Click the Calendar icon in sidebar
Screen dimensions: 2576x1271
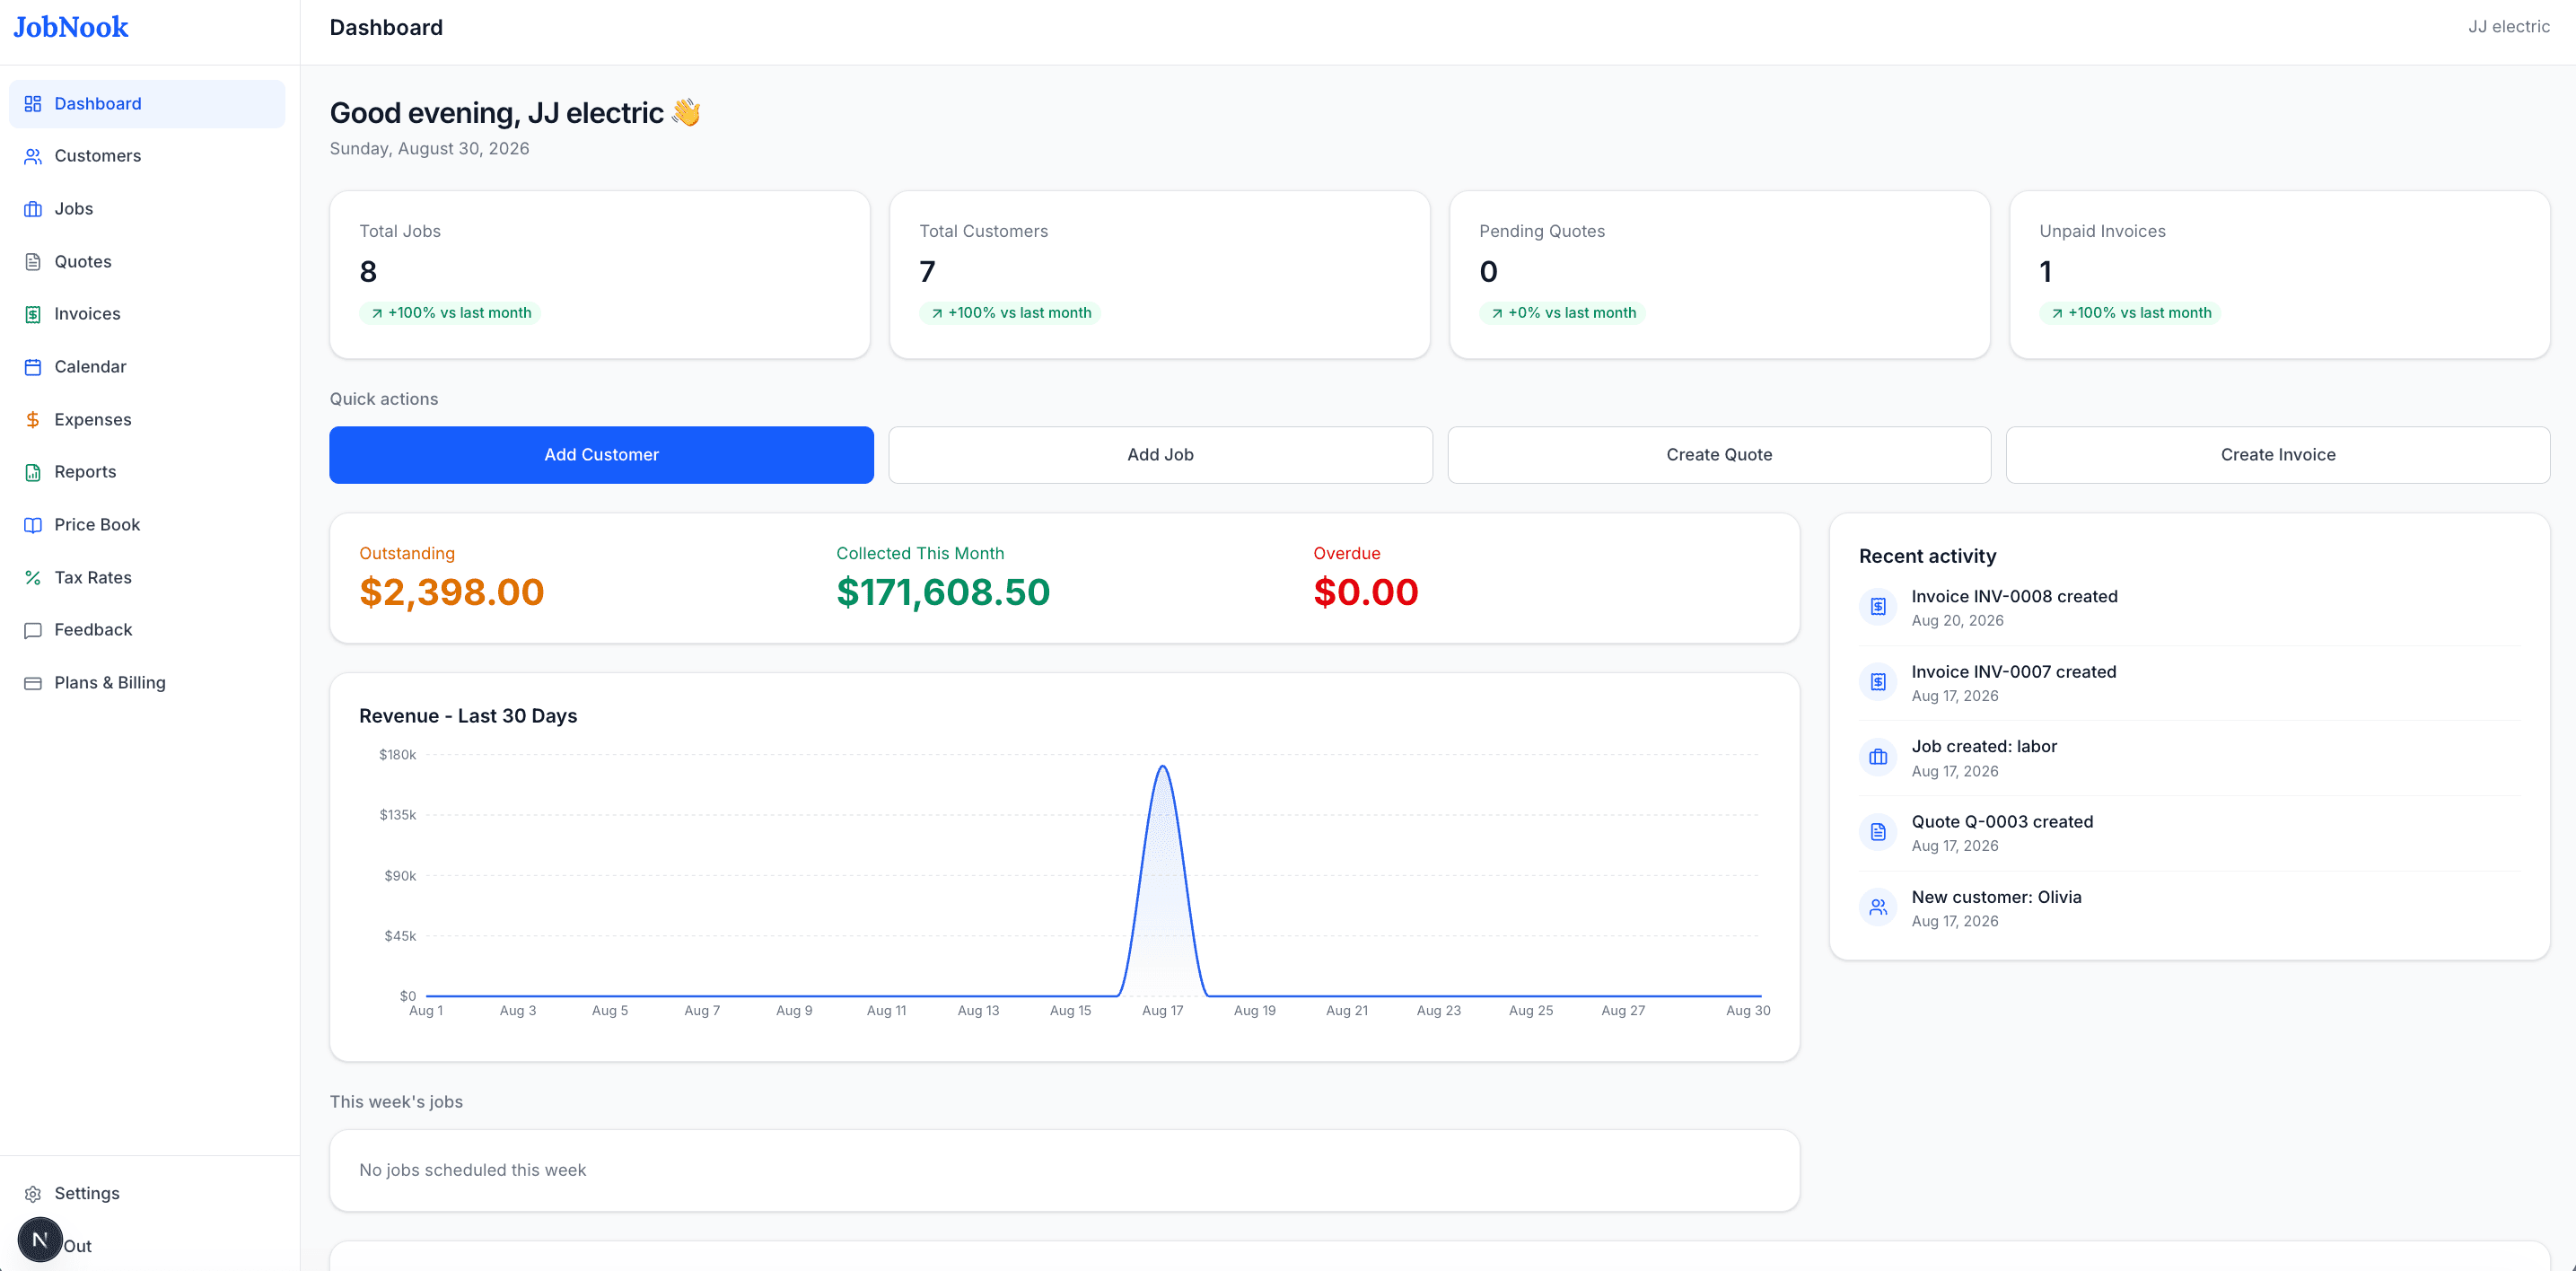(33, 367)
